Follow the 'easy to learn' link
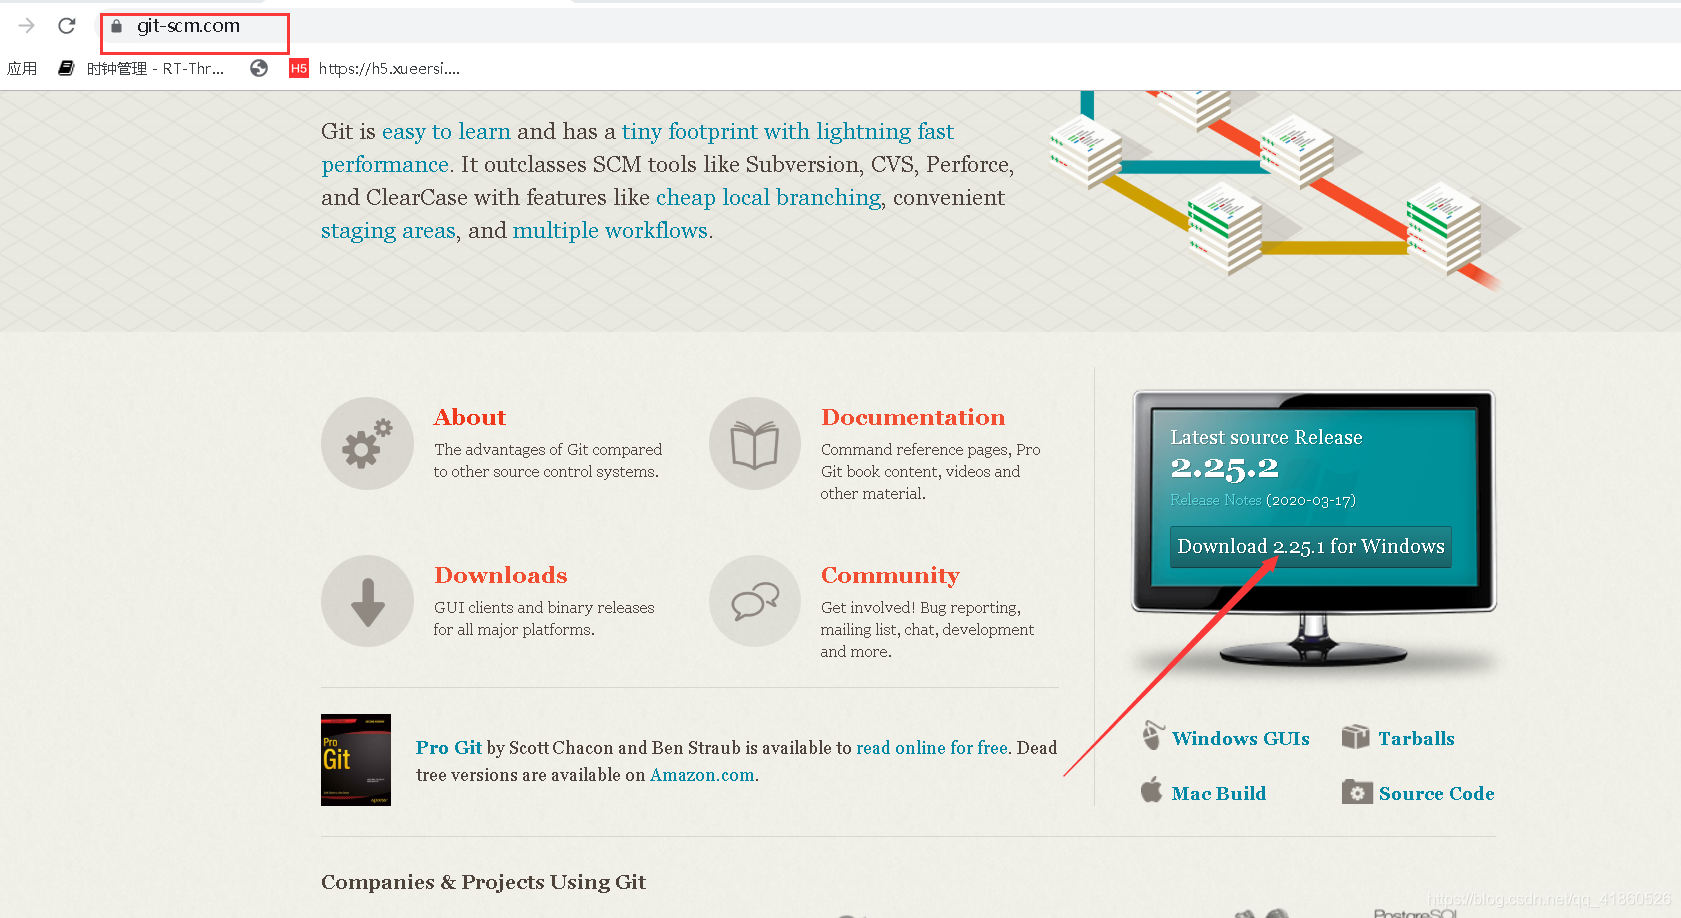1681x918 pixels. click(x=446, y=131)
